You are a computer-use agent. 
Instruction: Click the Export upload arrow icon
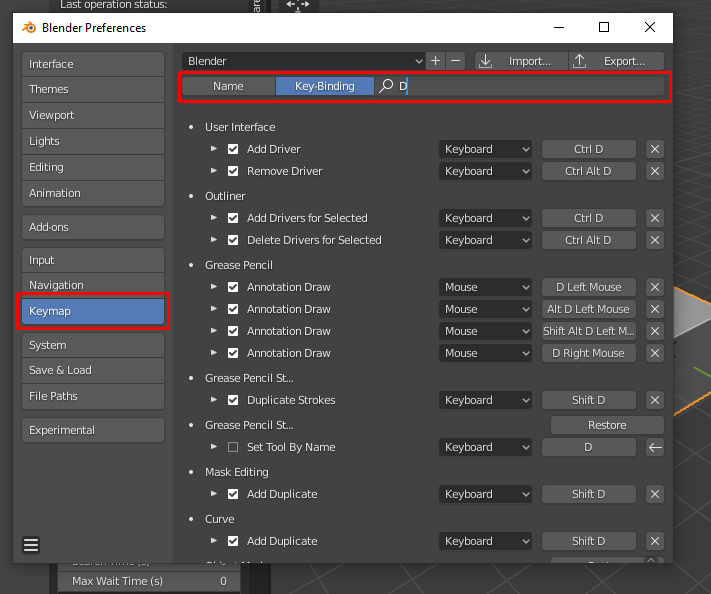(580, 61)
